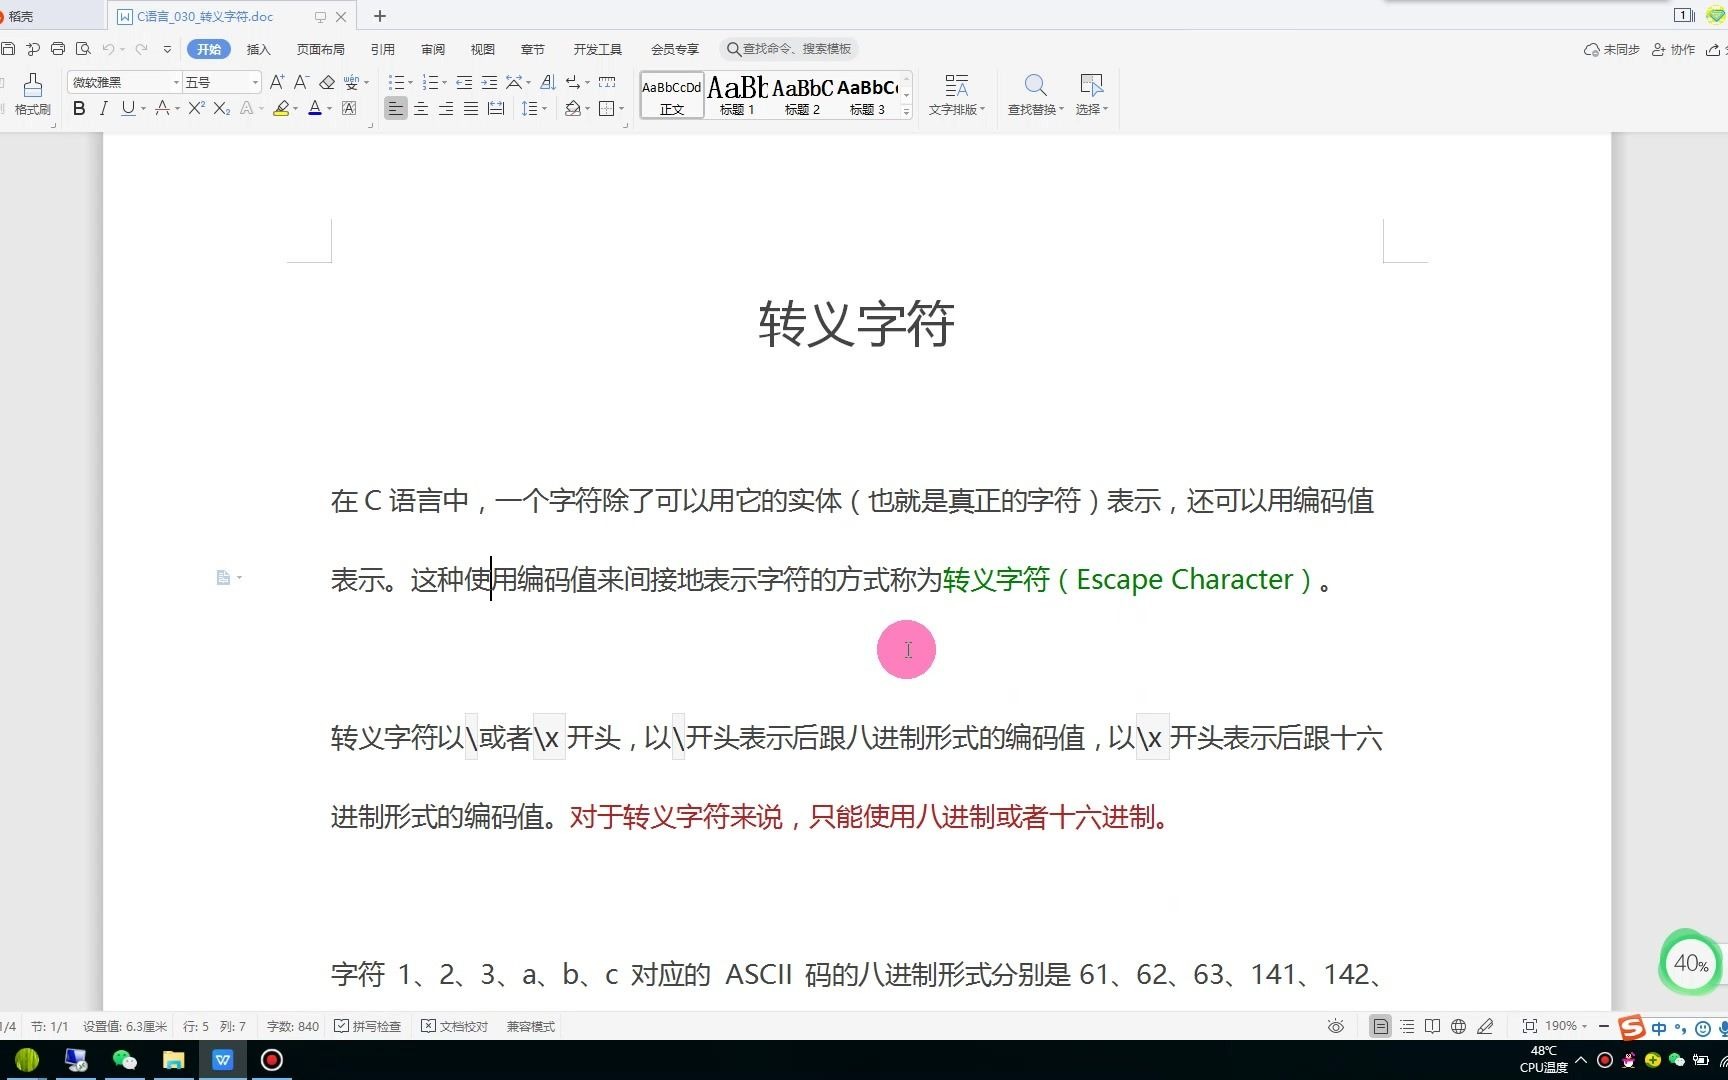Expand the styles gallery list
Screen dimensions: 1728x1080
[x=906, y=112]
